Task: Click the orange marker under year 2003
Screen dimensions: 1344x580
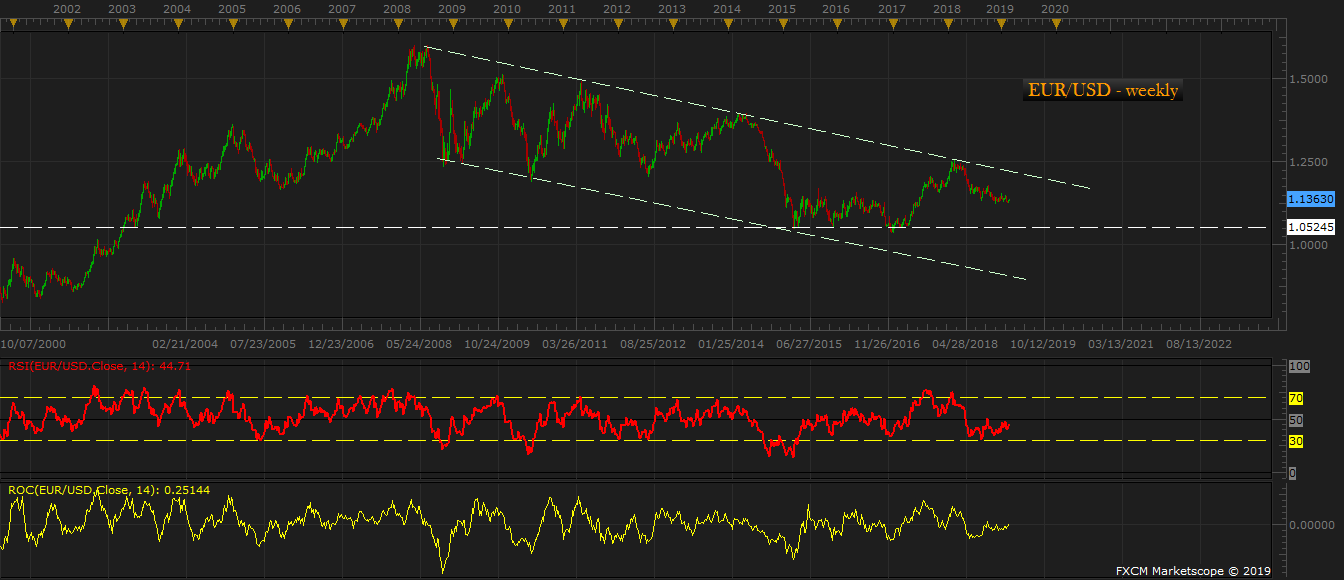Action: pos(122,23)
